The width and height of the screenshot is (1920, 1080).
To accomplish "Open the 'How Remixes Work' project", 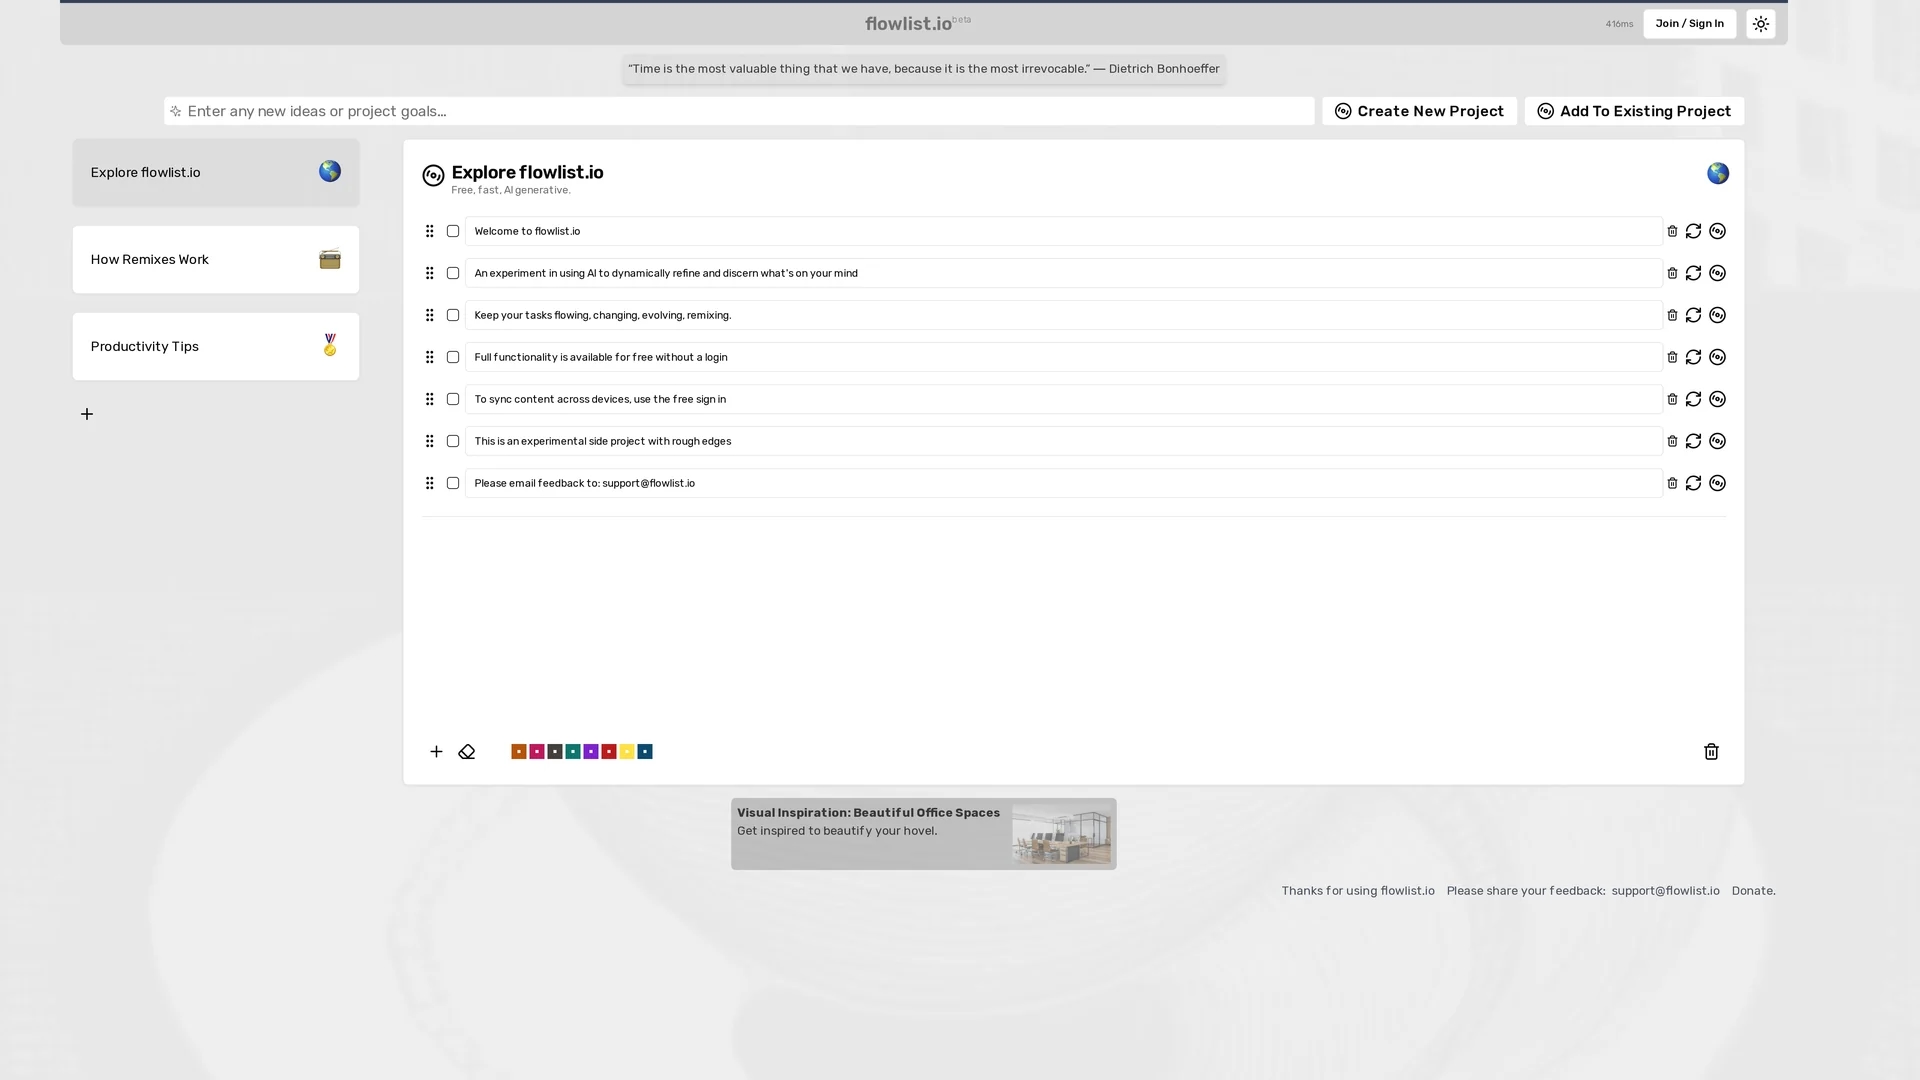I will pos(216,259).
